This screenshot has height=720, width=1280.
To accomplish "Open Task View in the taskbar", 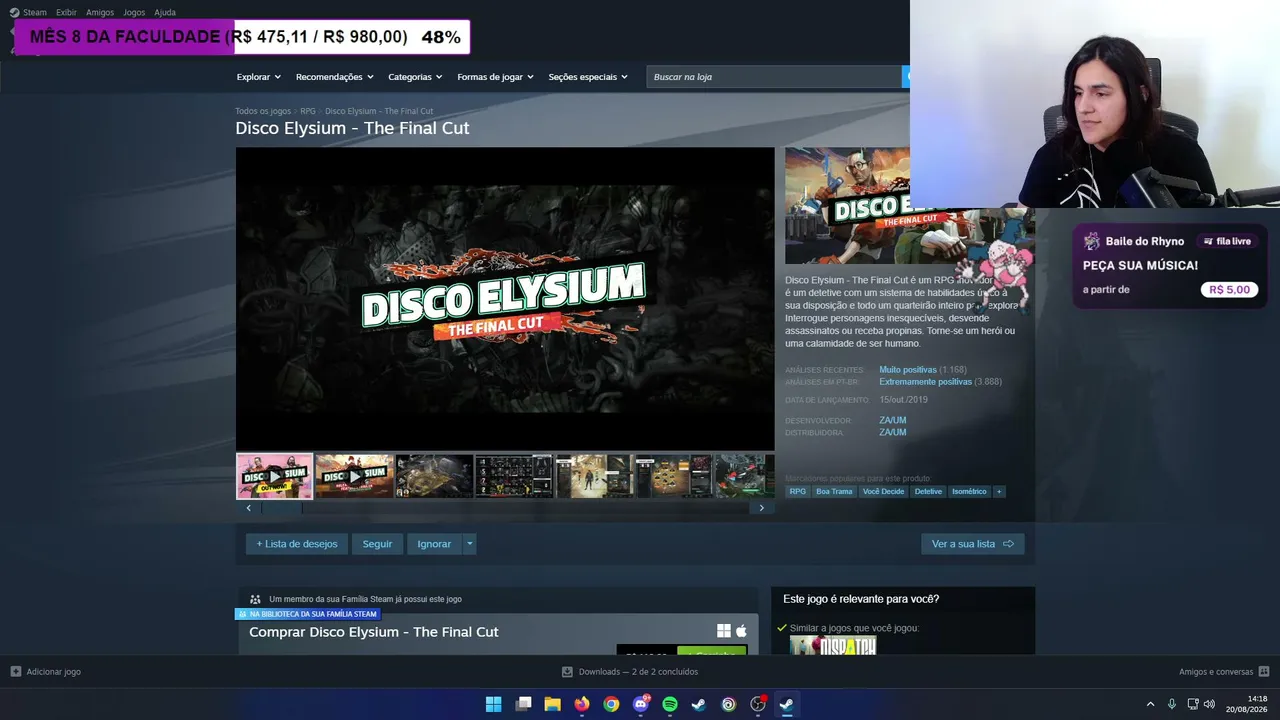I will point(523,704).
